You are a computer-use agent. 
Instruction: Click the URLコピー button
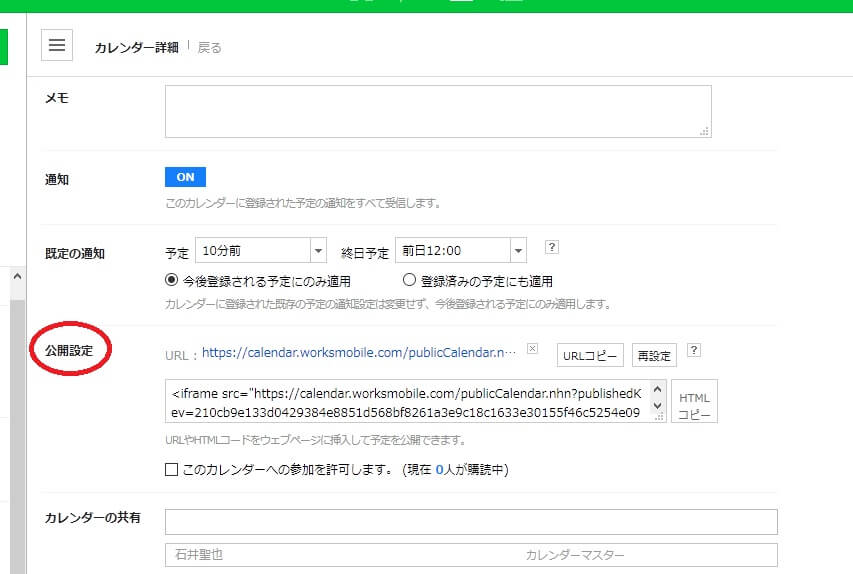(x=590, y=355)
